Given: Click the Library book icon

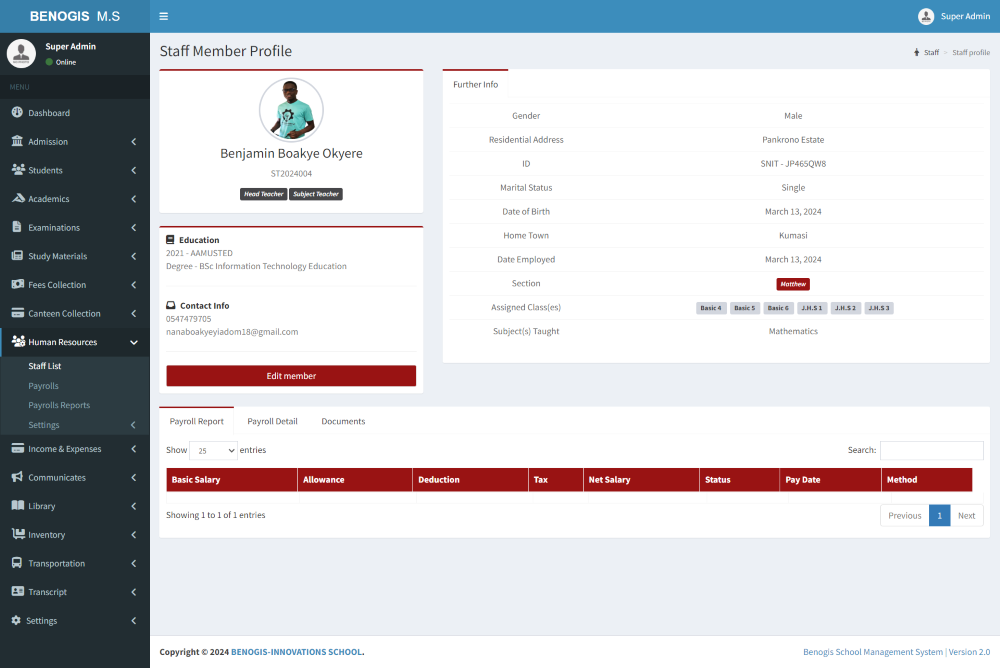Looking at the screenshot, I should click(x=17, y=506).
